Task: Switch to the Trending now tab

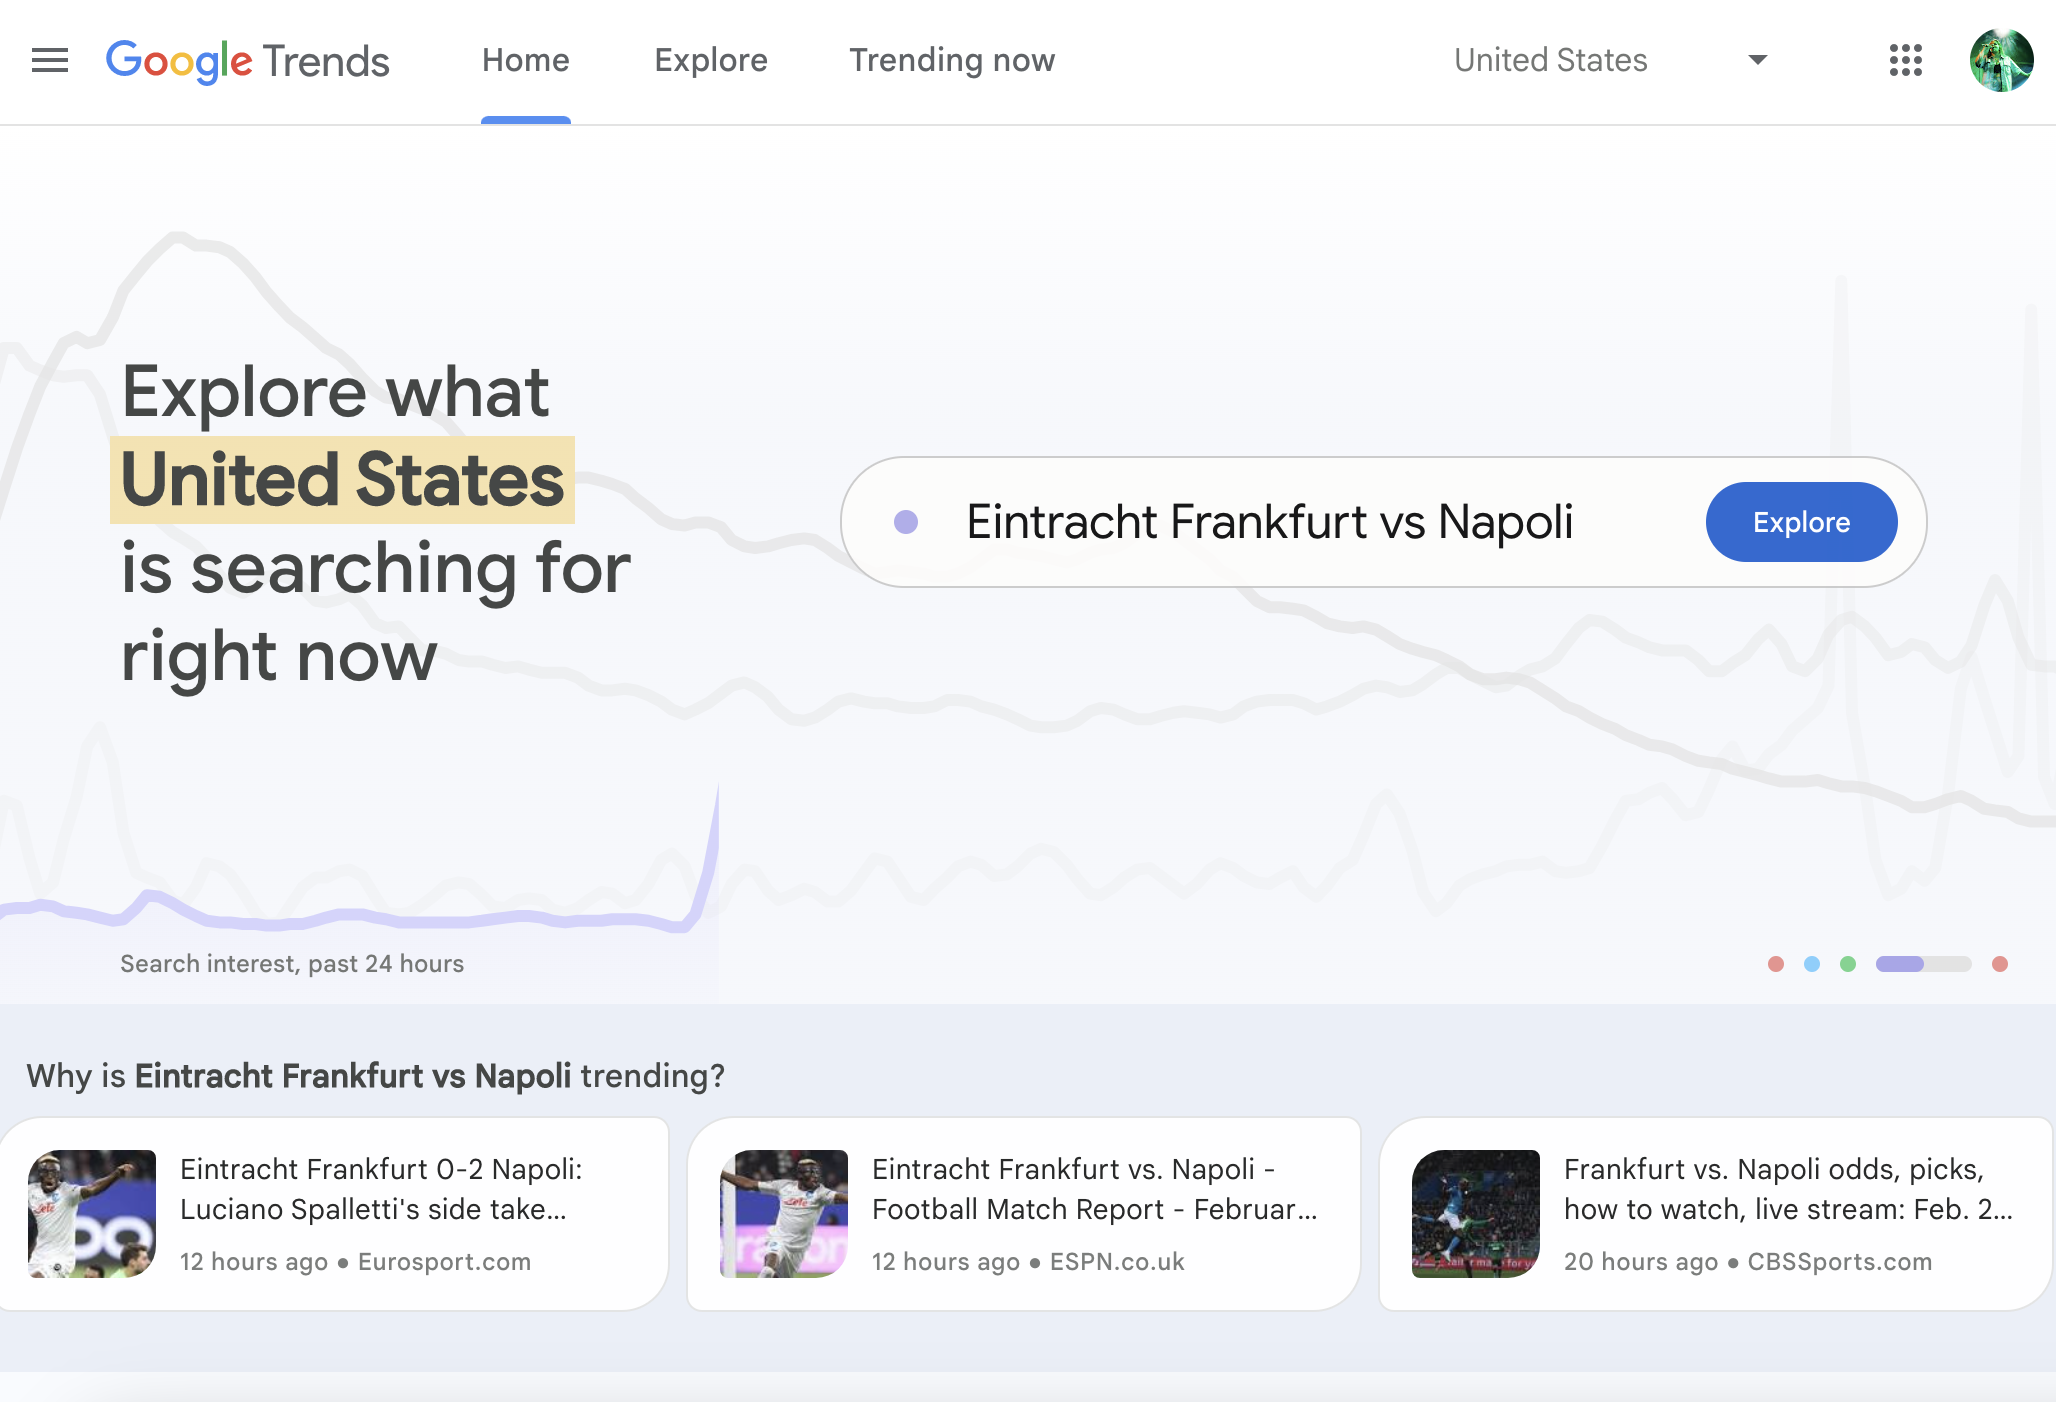Action: 952,60
